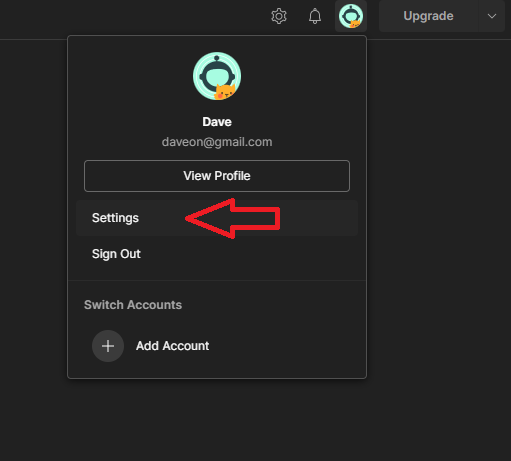Screen dimensions: 511x461
Task: Click the email daveon@gmail.com
Action: point(217,142)
